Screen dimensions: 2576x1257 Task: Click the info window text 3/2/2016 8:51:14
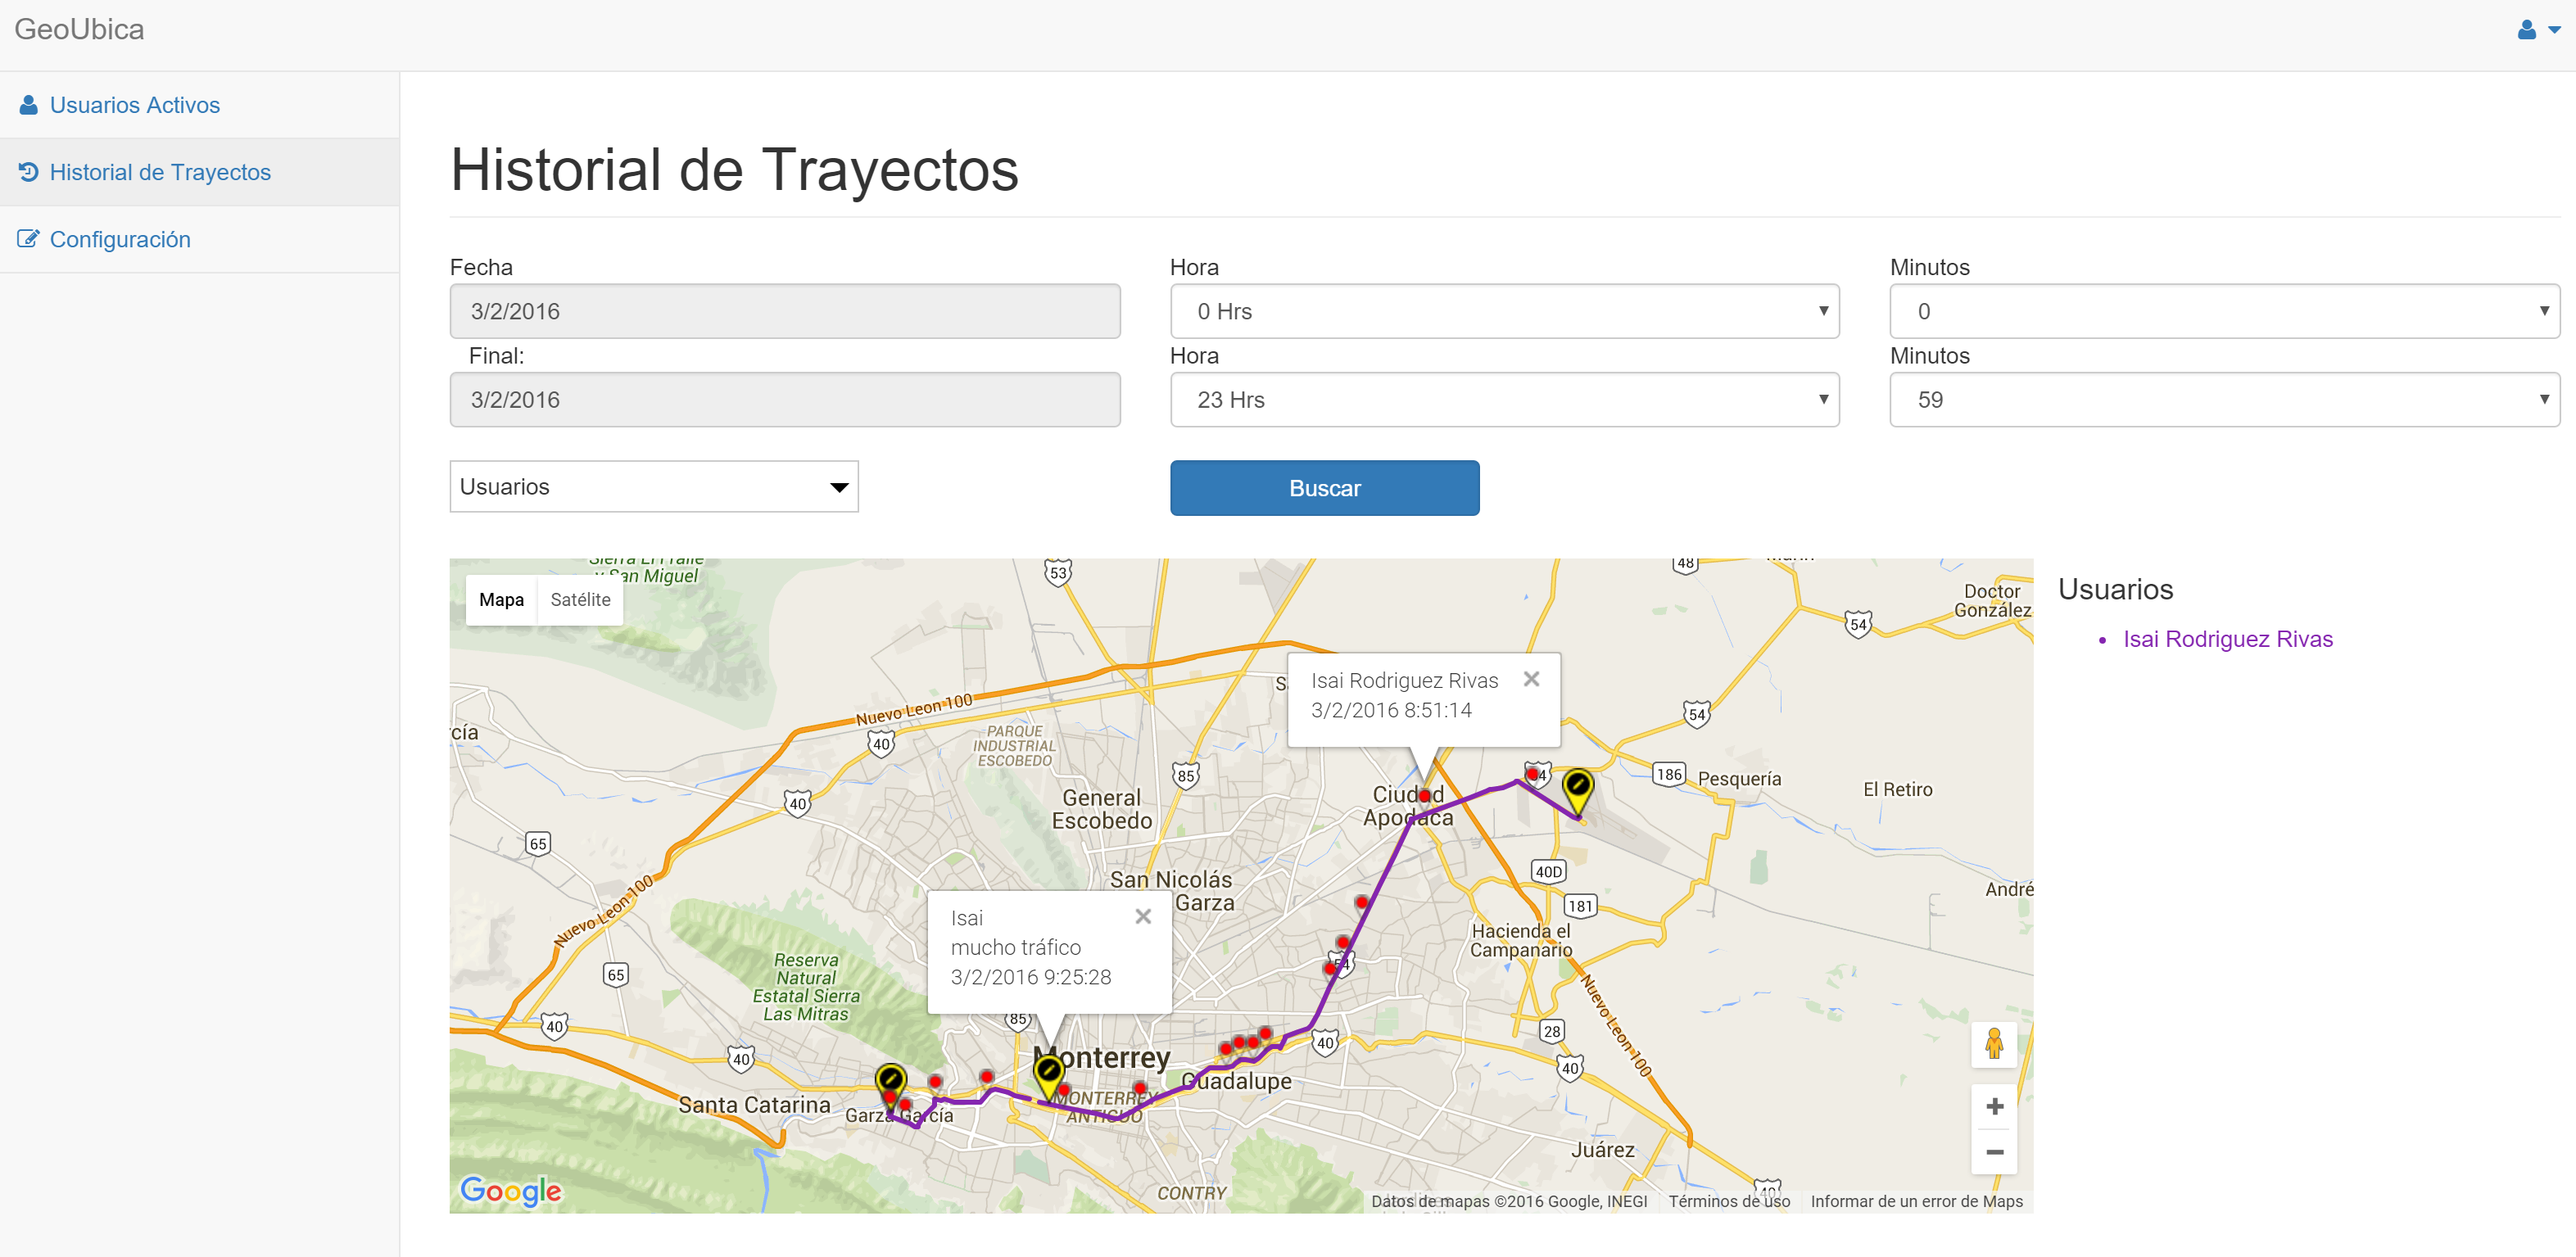[x=1391, y=710]
